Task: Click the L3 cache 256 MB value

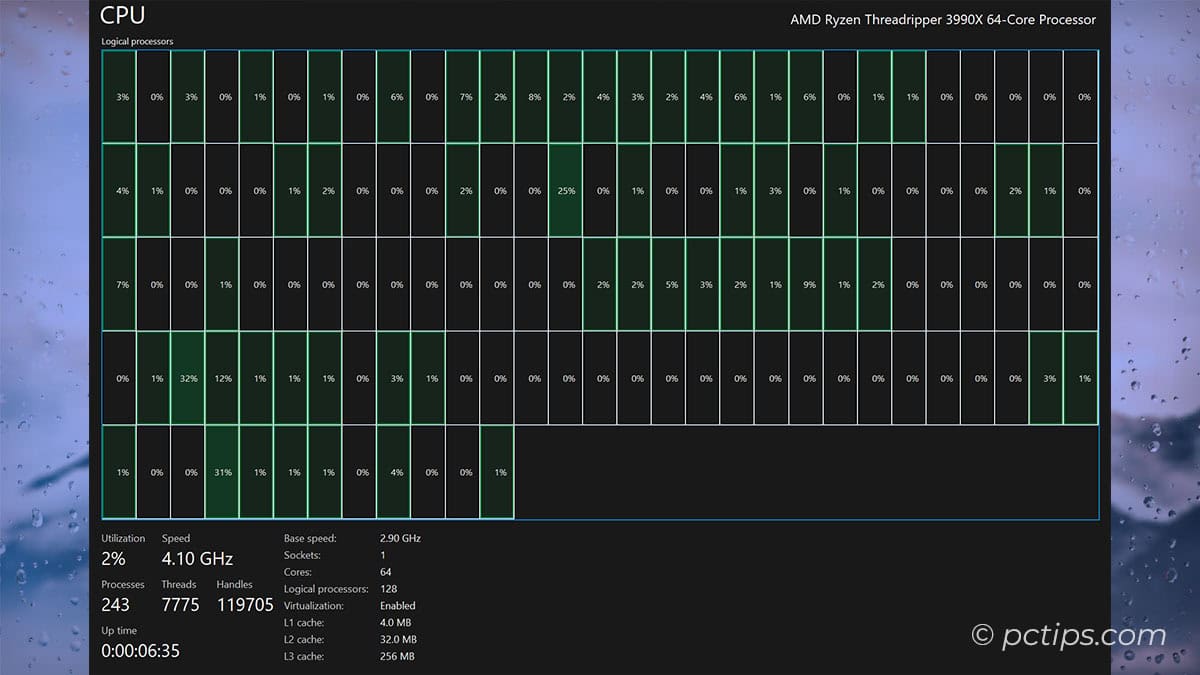Action: (397, 656)
